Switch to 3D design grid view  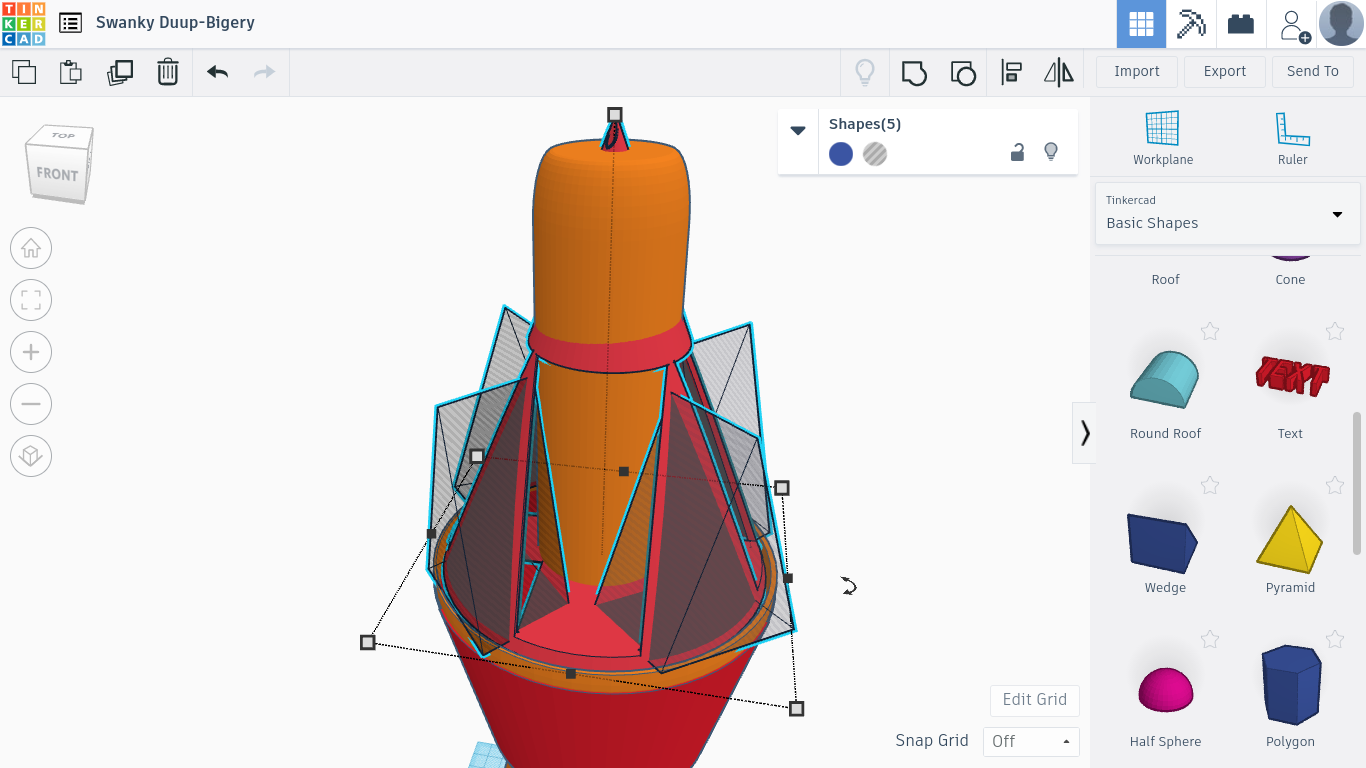(1141, 24)
